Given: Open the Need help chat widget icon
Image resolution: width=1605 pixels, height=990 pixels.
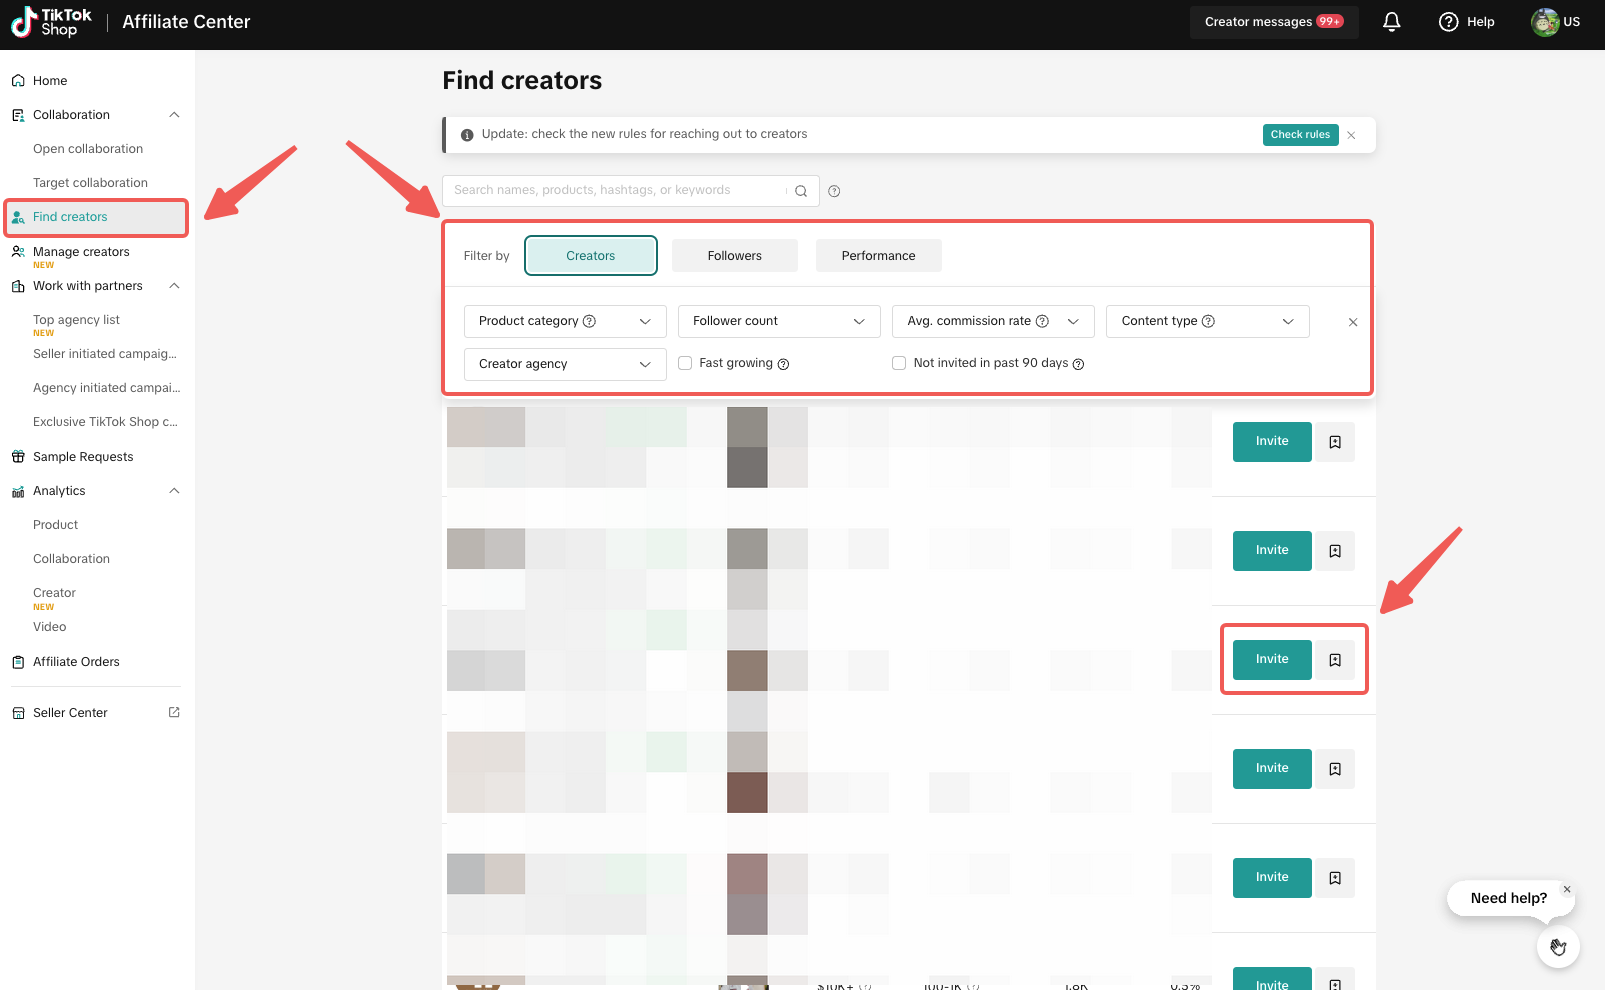Looking at the screenshot, I should tap(1557, 946).
